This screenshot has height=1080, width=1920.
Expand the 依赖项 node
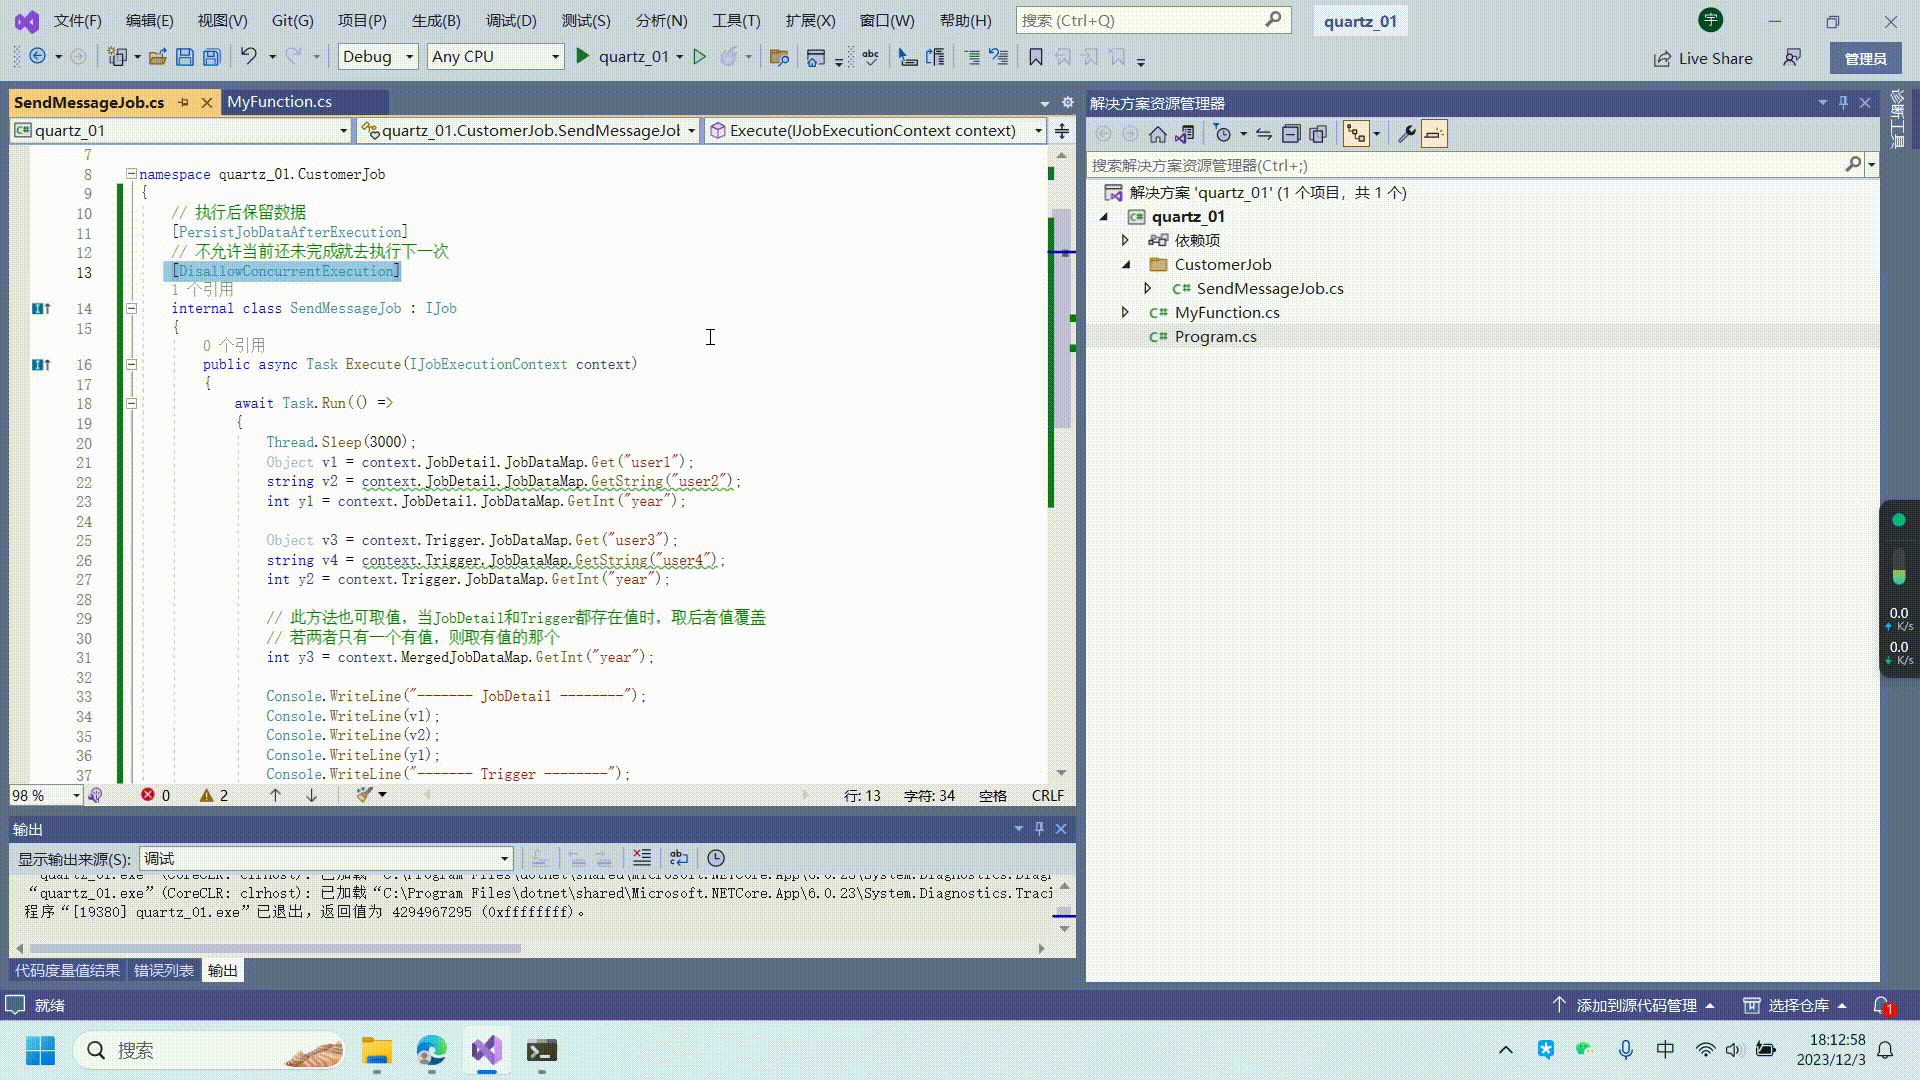tap(1125, 241)
